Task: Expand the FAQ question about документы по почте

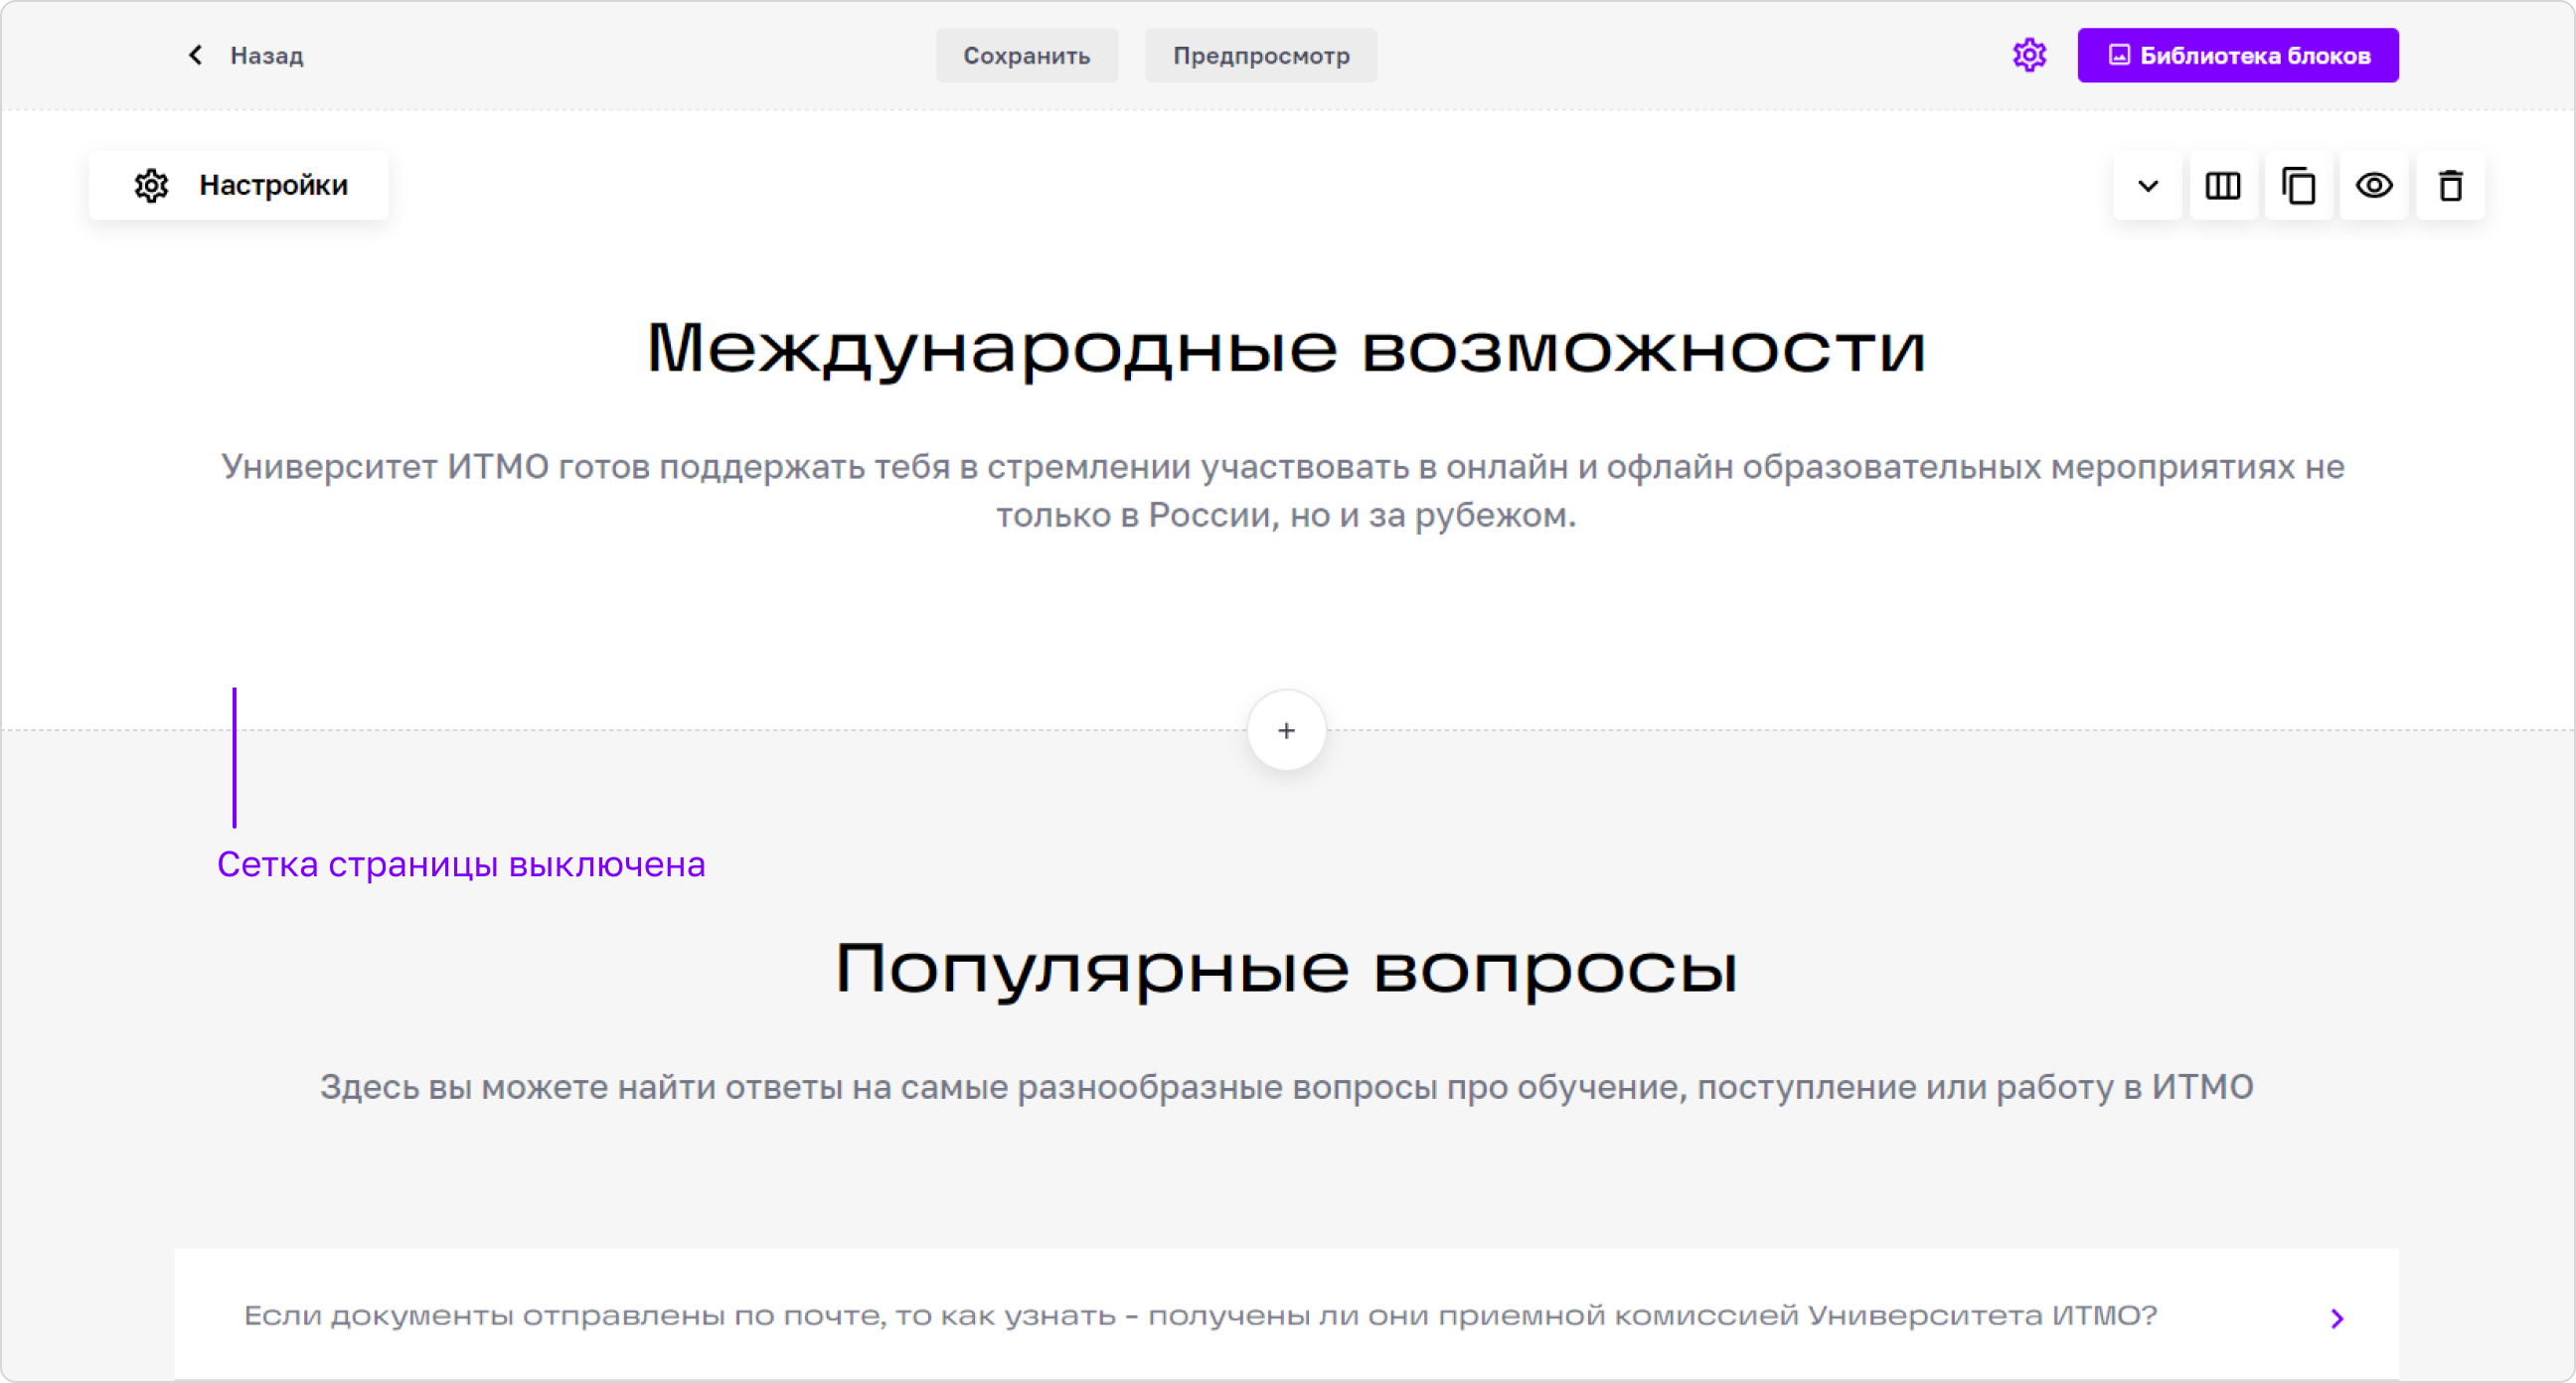Action: click(x=1286, y=1314)
